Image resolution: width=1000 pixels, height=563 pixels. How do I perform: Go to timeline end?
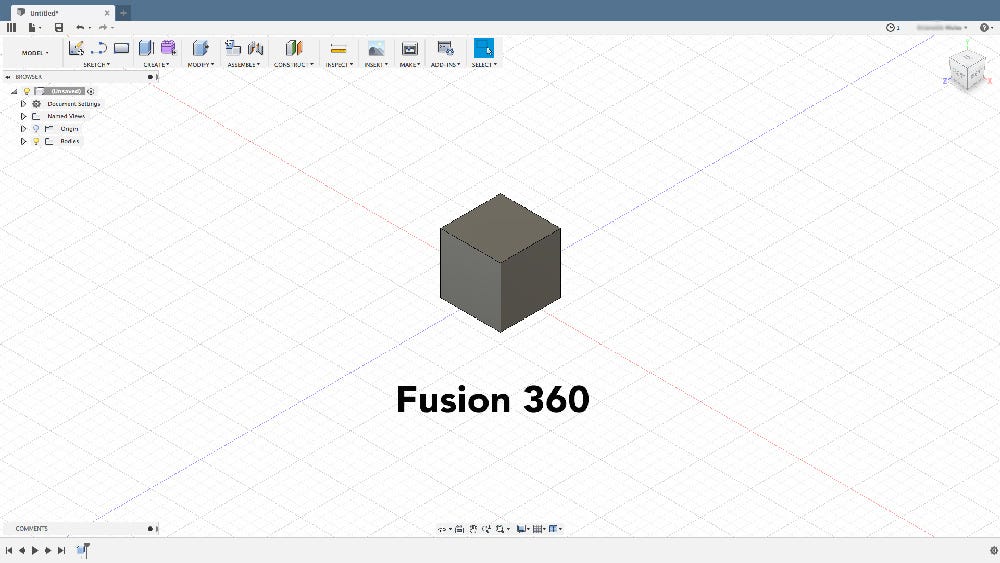pos(61,550)
